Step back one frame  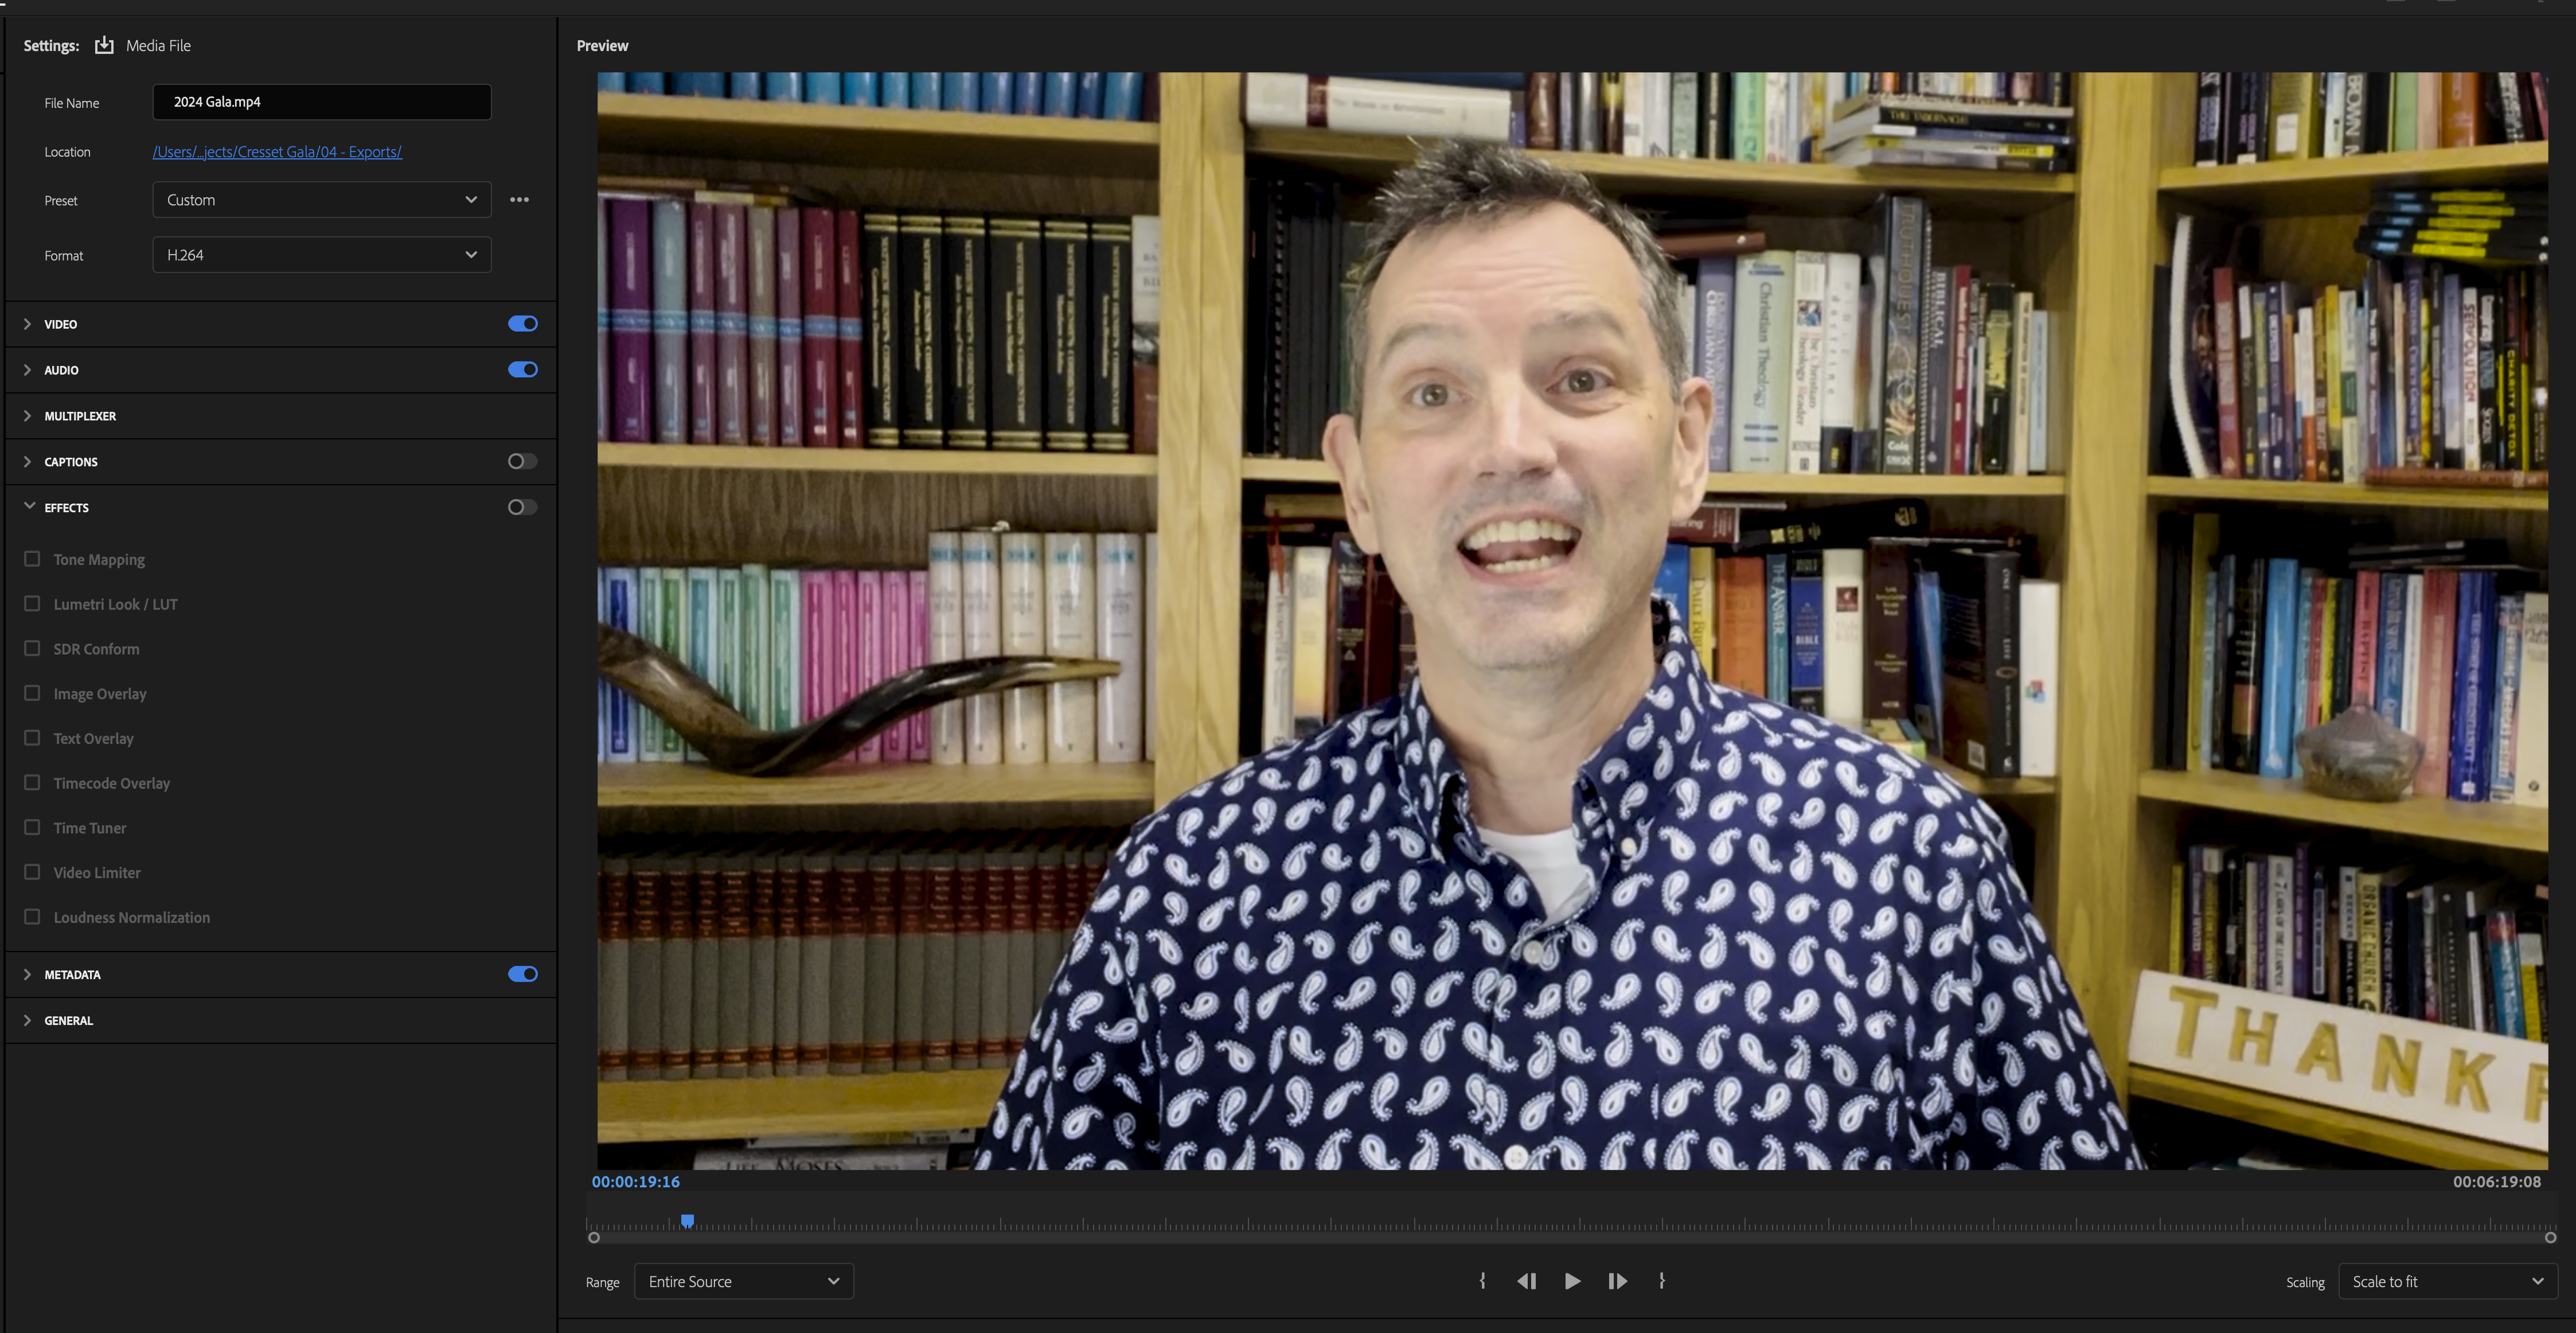coord(1526,1281)
